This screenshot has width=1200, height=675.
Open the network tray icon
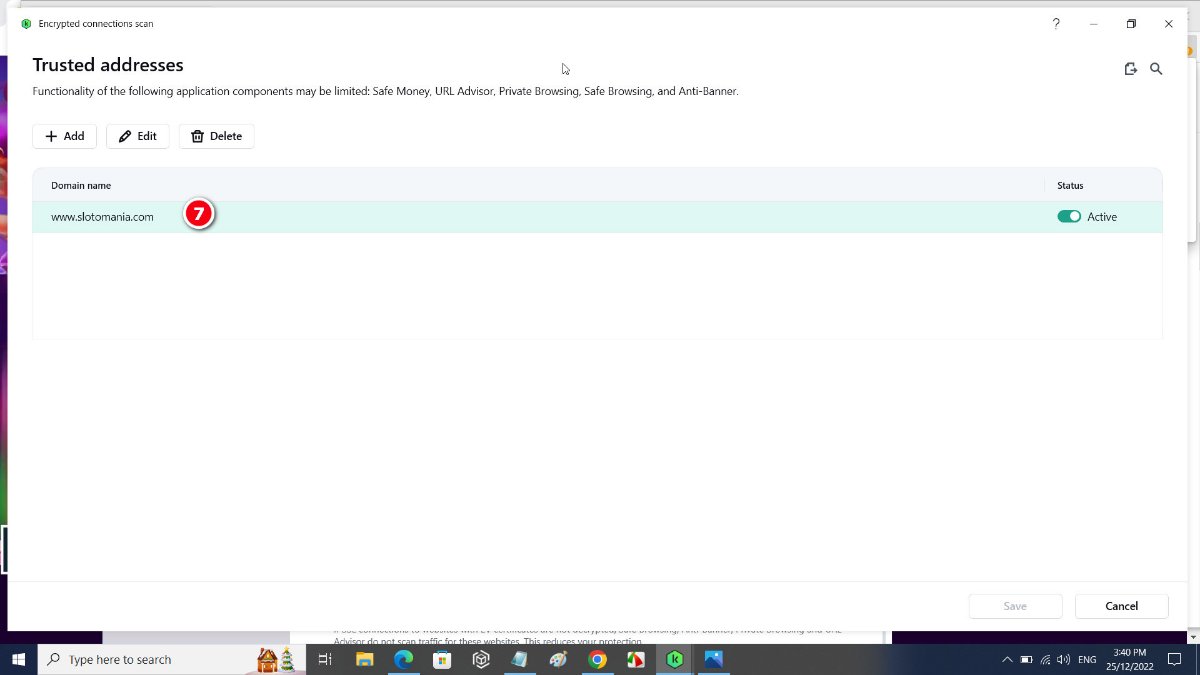pos(1045,660)
